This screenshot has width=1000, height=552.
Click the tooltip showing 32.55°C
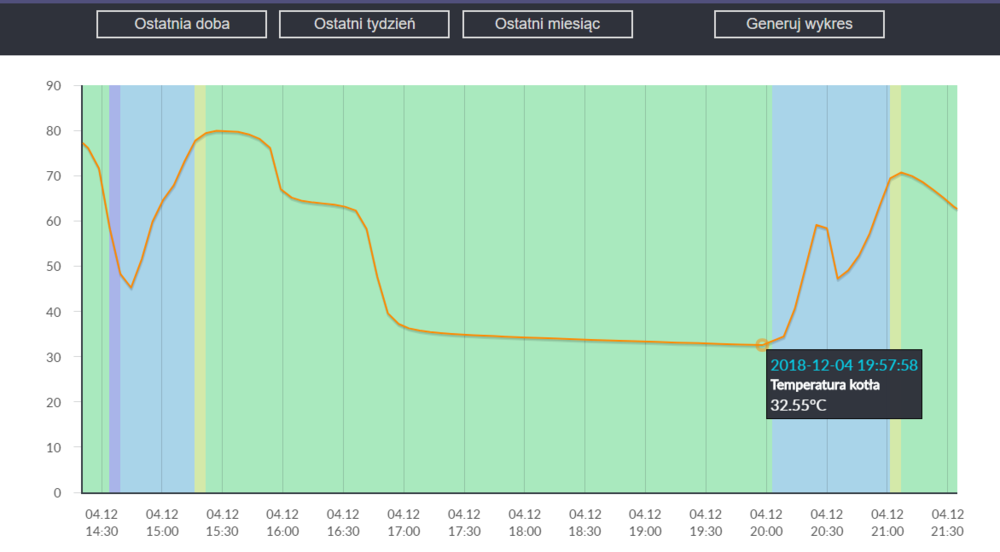(843, 385)
